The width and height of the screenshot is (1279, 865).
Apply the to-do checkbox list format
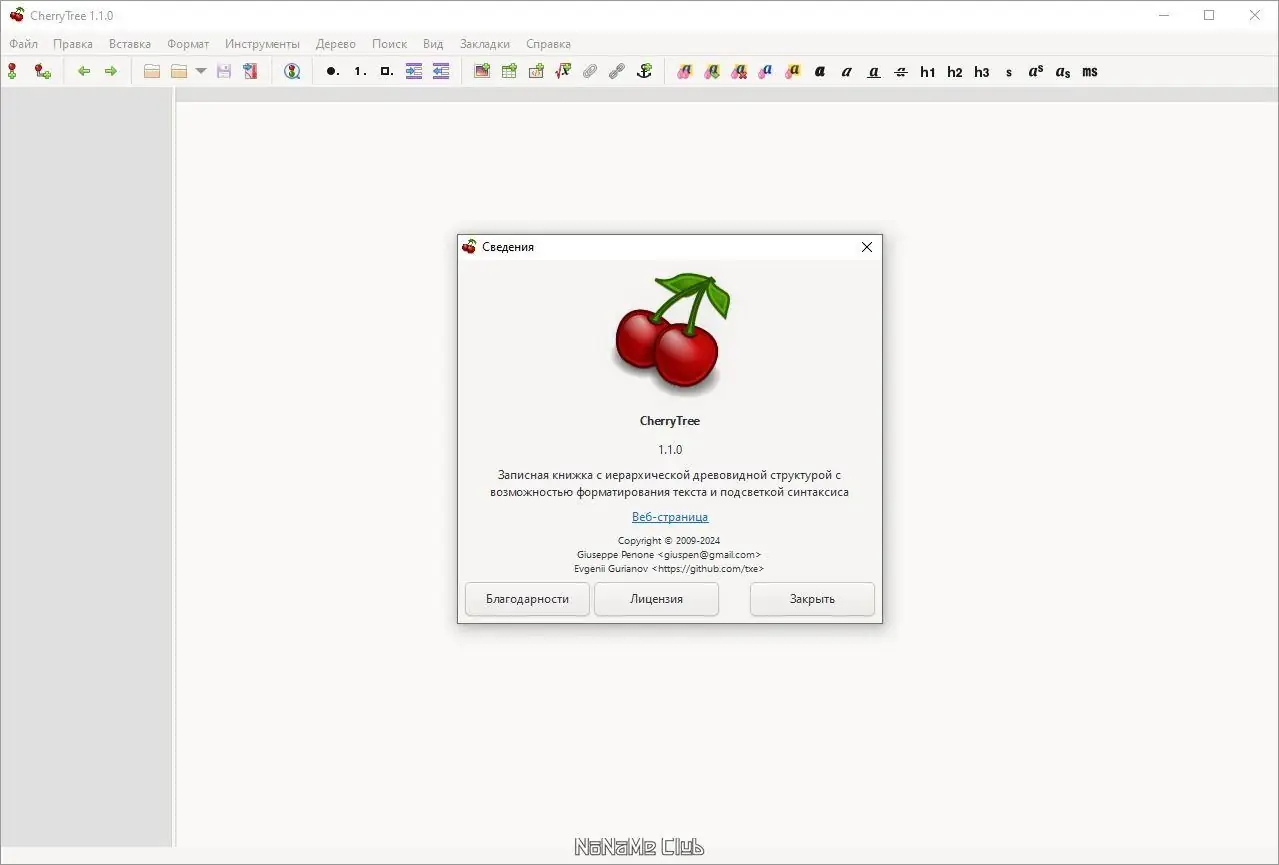387,71
